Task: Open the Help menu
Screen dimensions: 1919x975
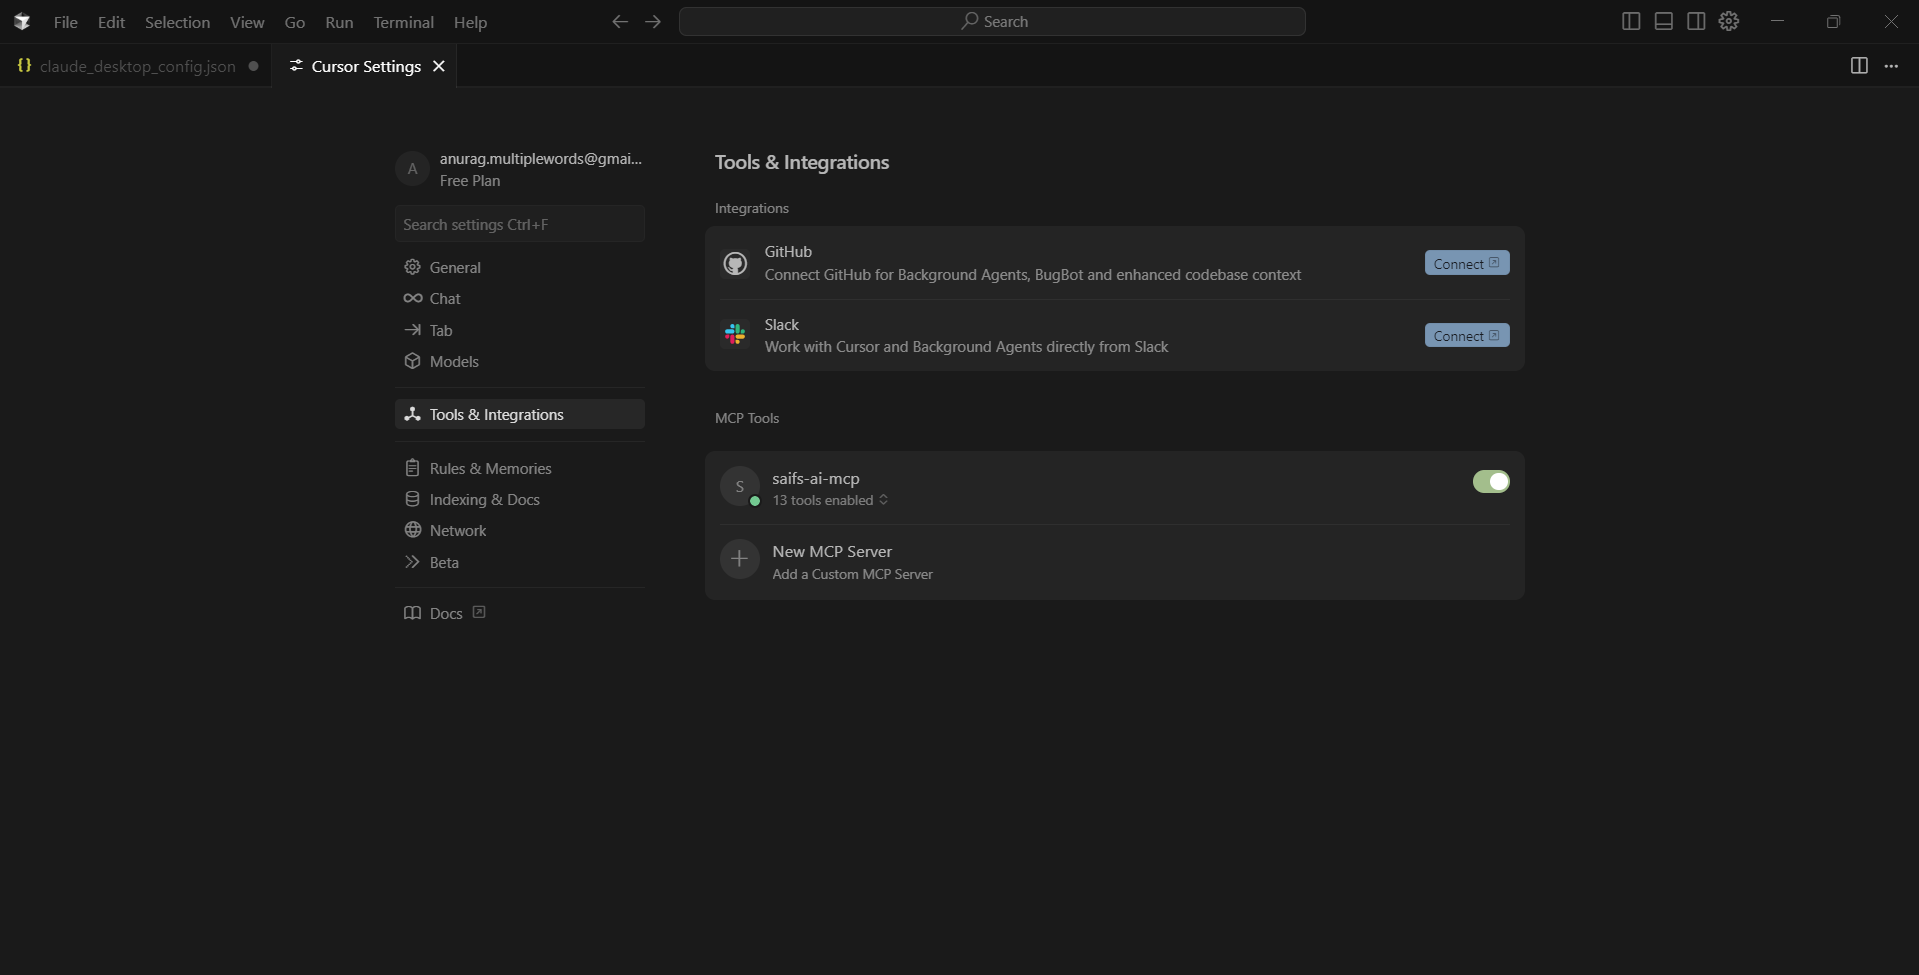Action: tap(470, 22)
